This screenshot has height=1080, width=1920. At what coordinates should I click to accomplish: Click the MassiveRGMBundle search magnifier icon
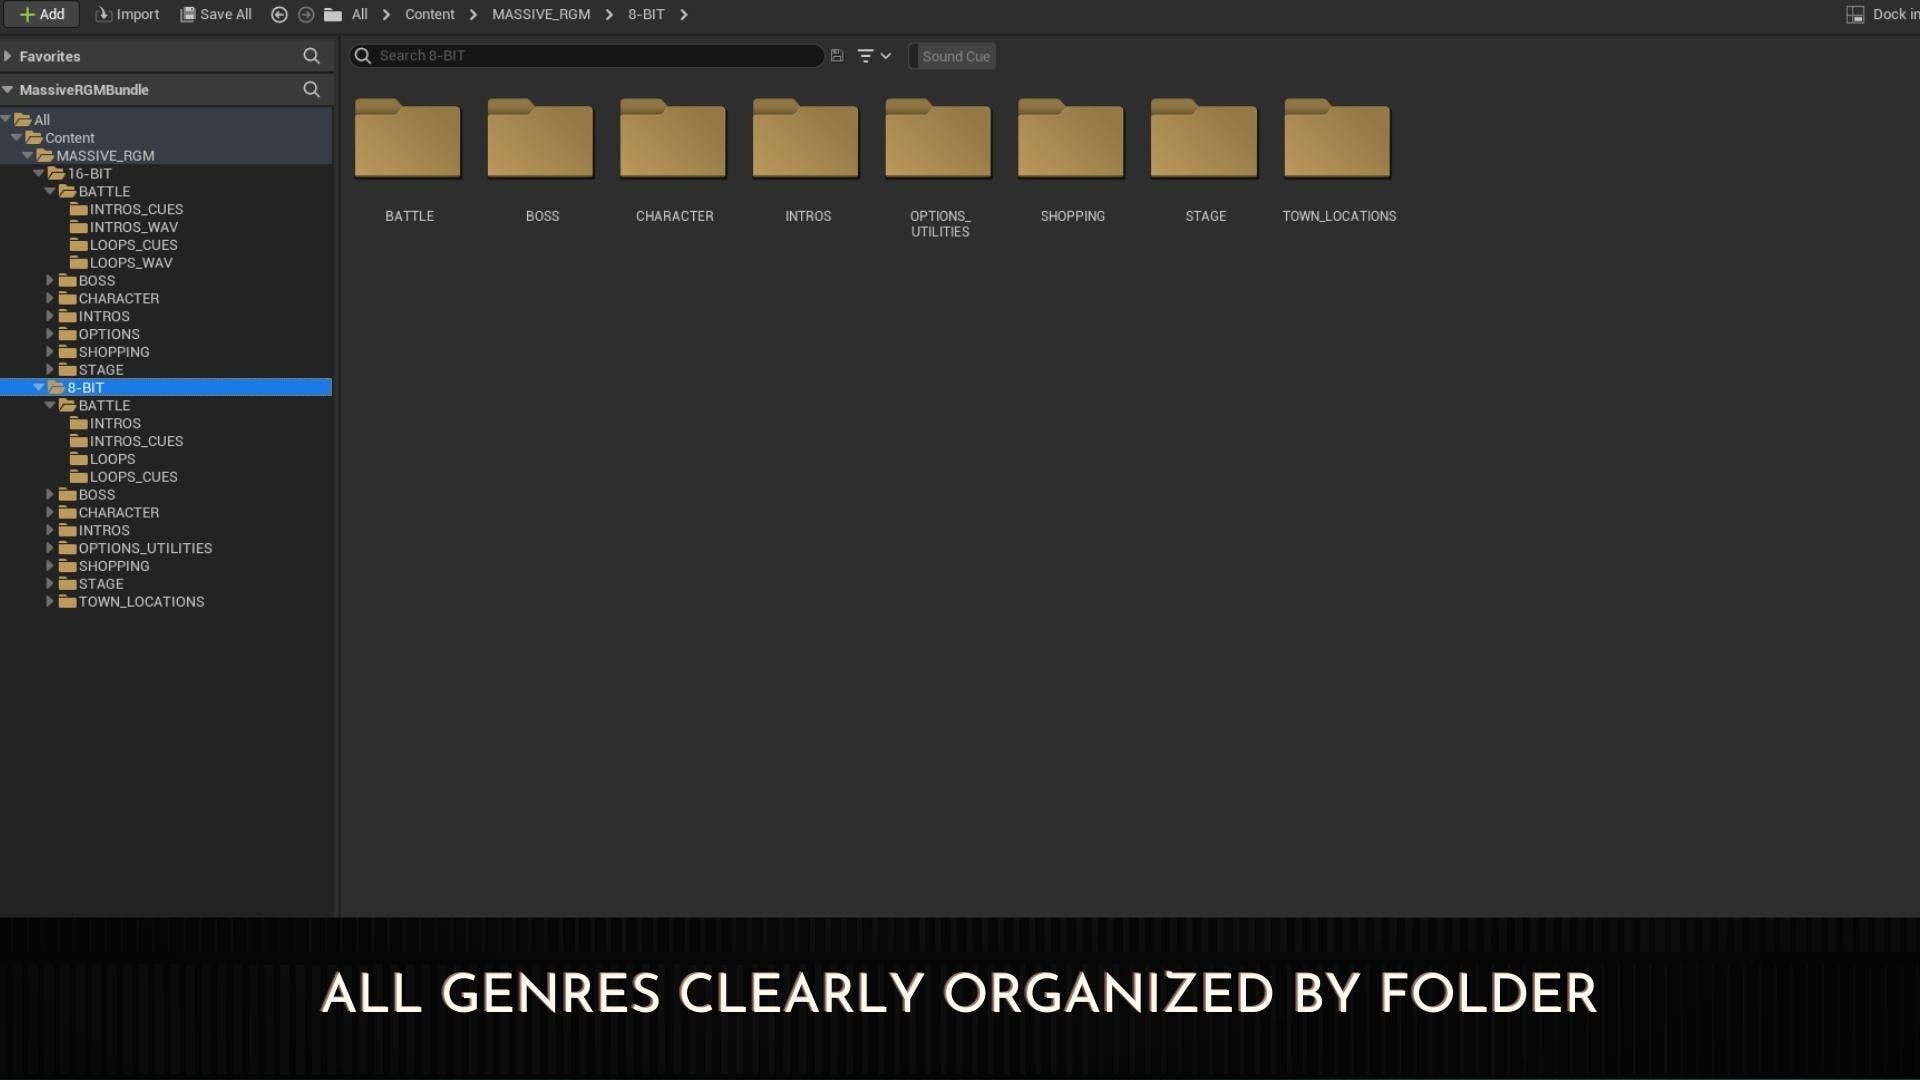(x=311, y=89)
